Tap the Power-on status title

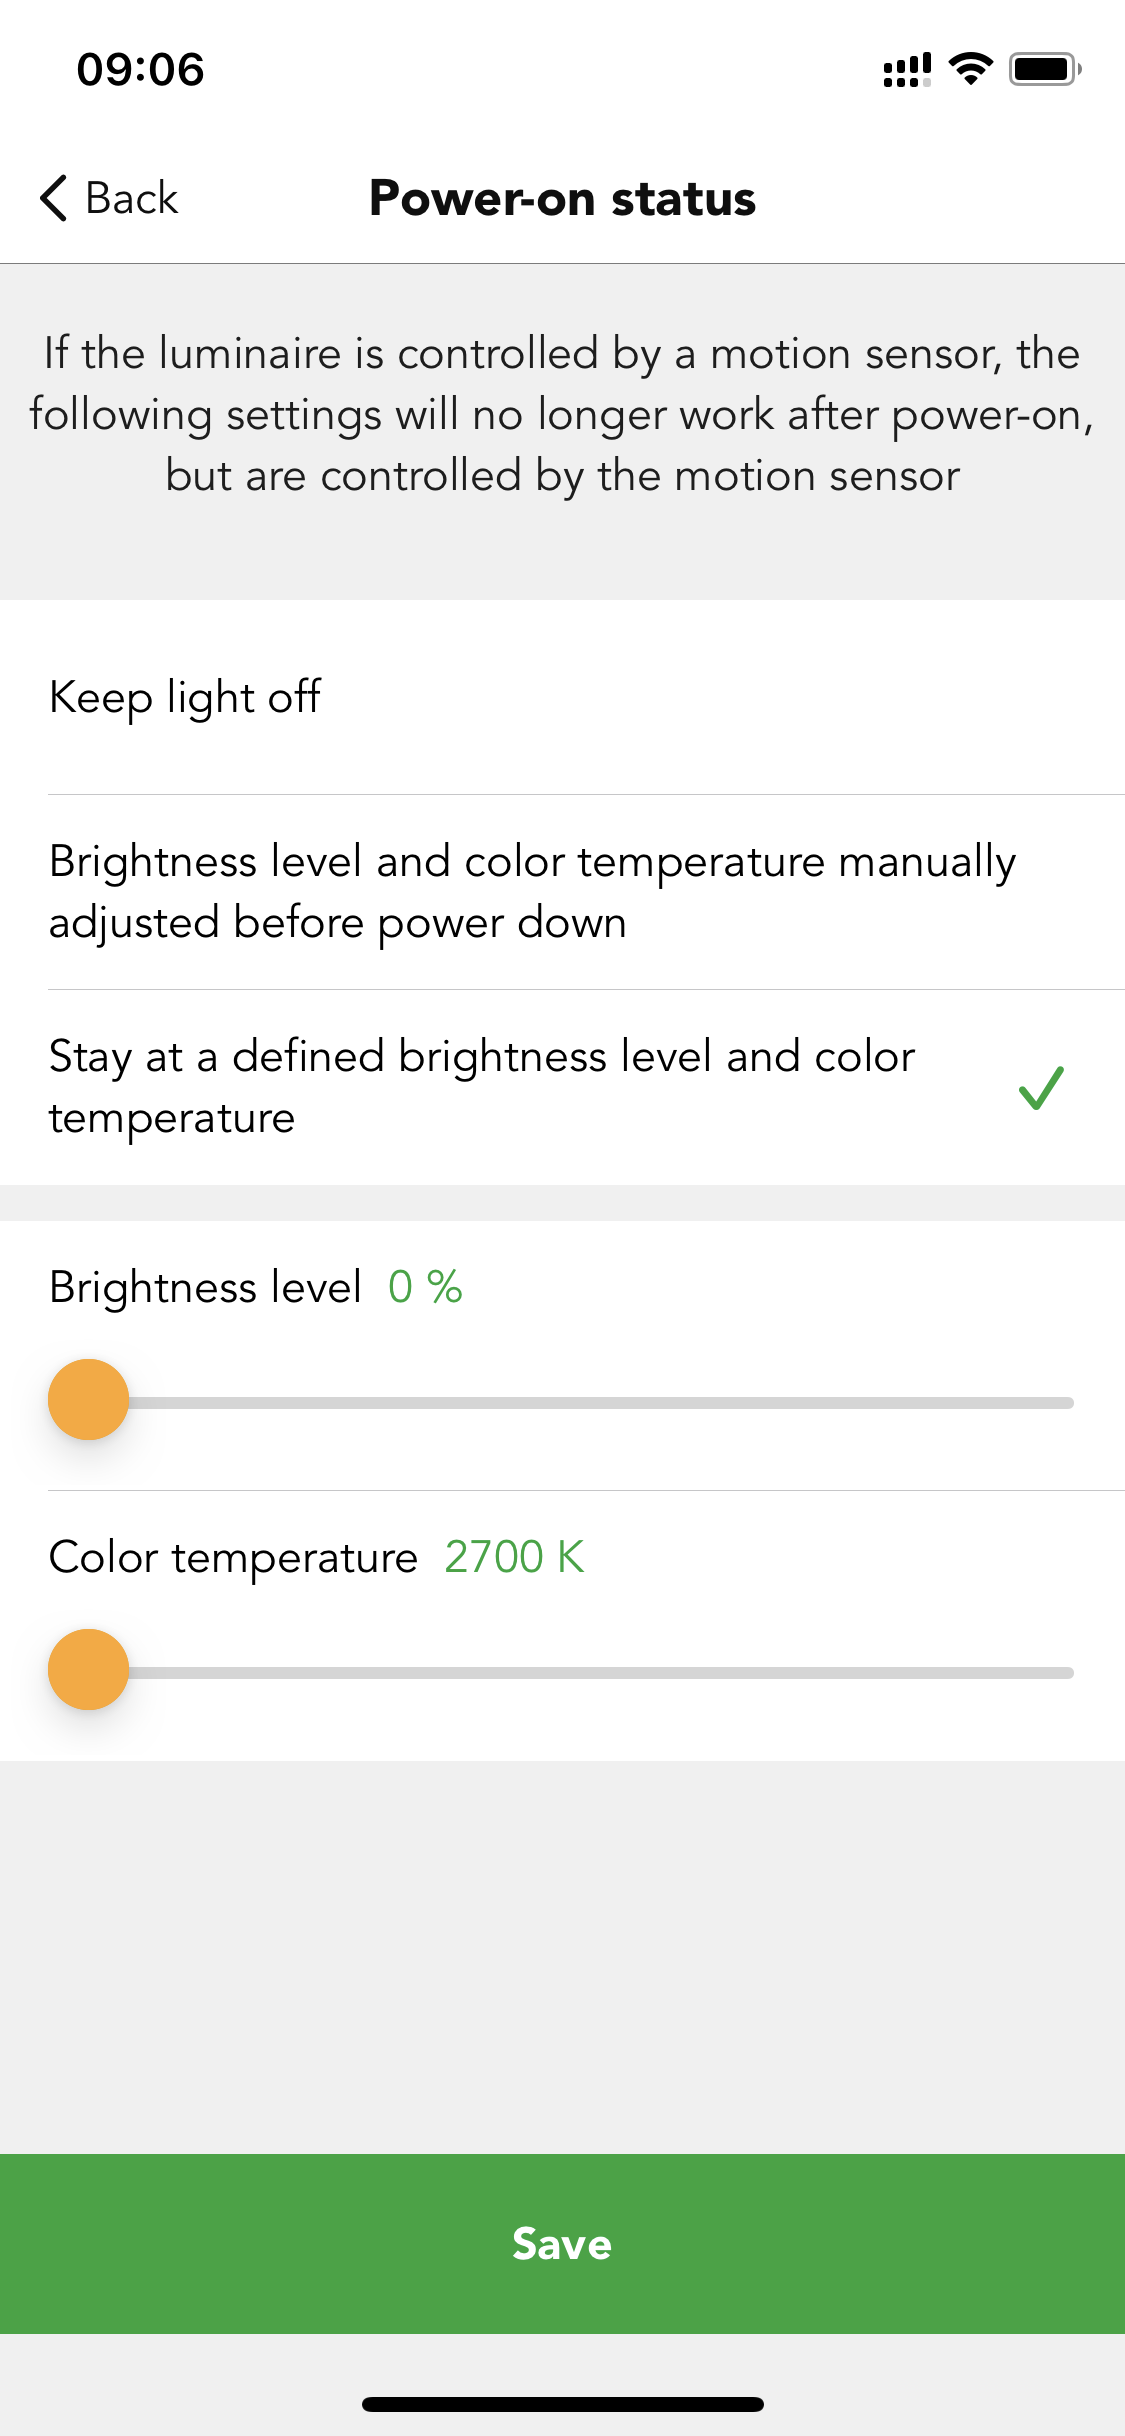[562, 198]
